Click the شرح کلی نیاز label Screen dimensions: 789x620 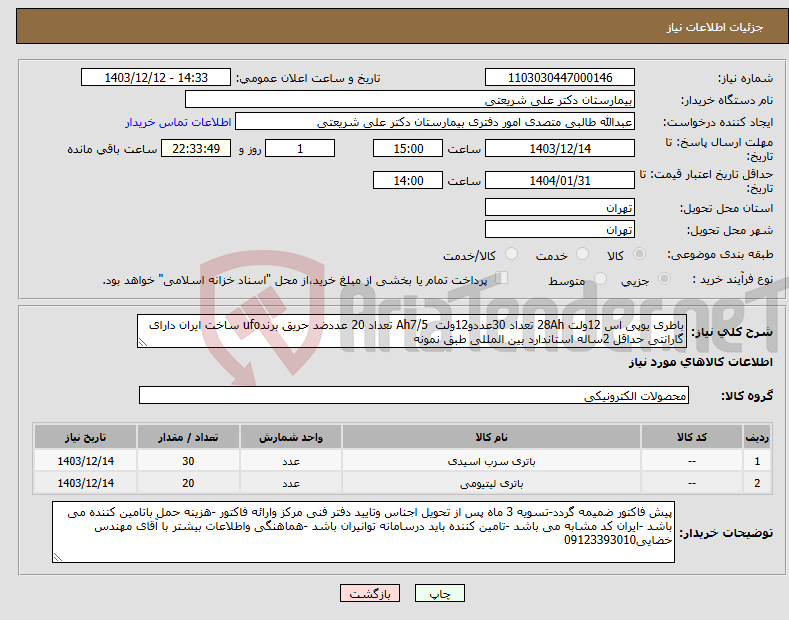pos(732,332)
